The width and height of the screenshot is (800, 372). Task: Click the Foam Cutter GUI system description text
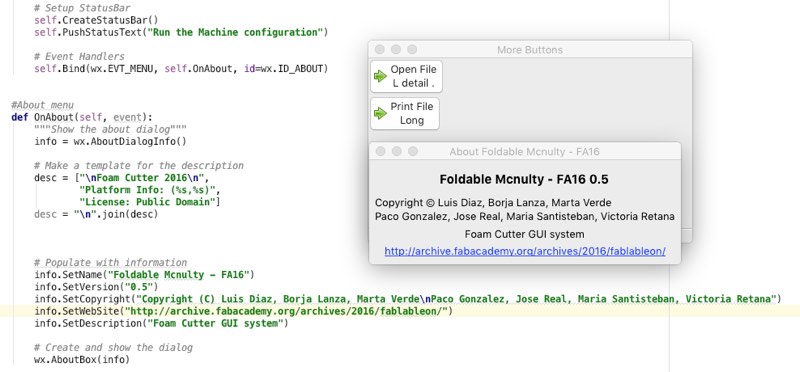[x=524, y=234]
